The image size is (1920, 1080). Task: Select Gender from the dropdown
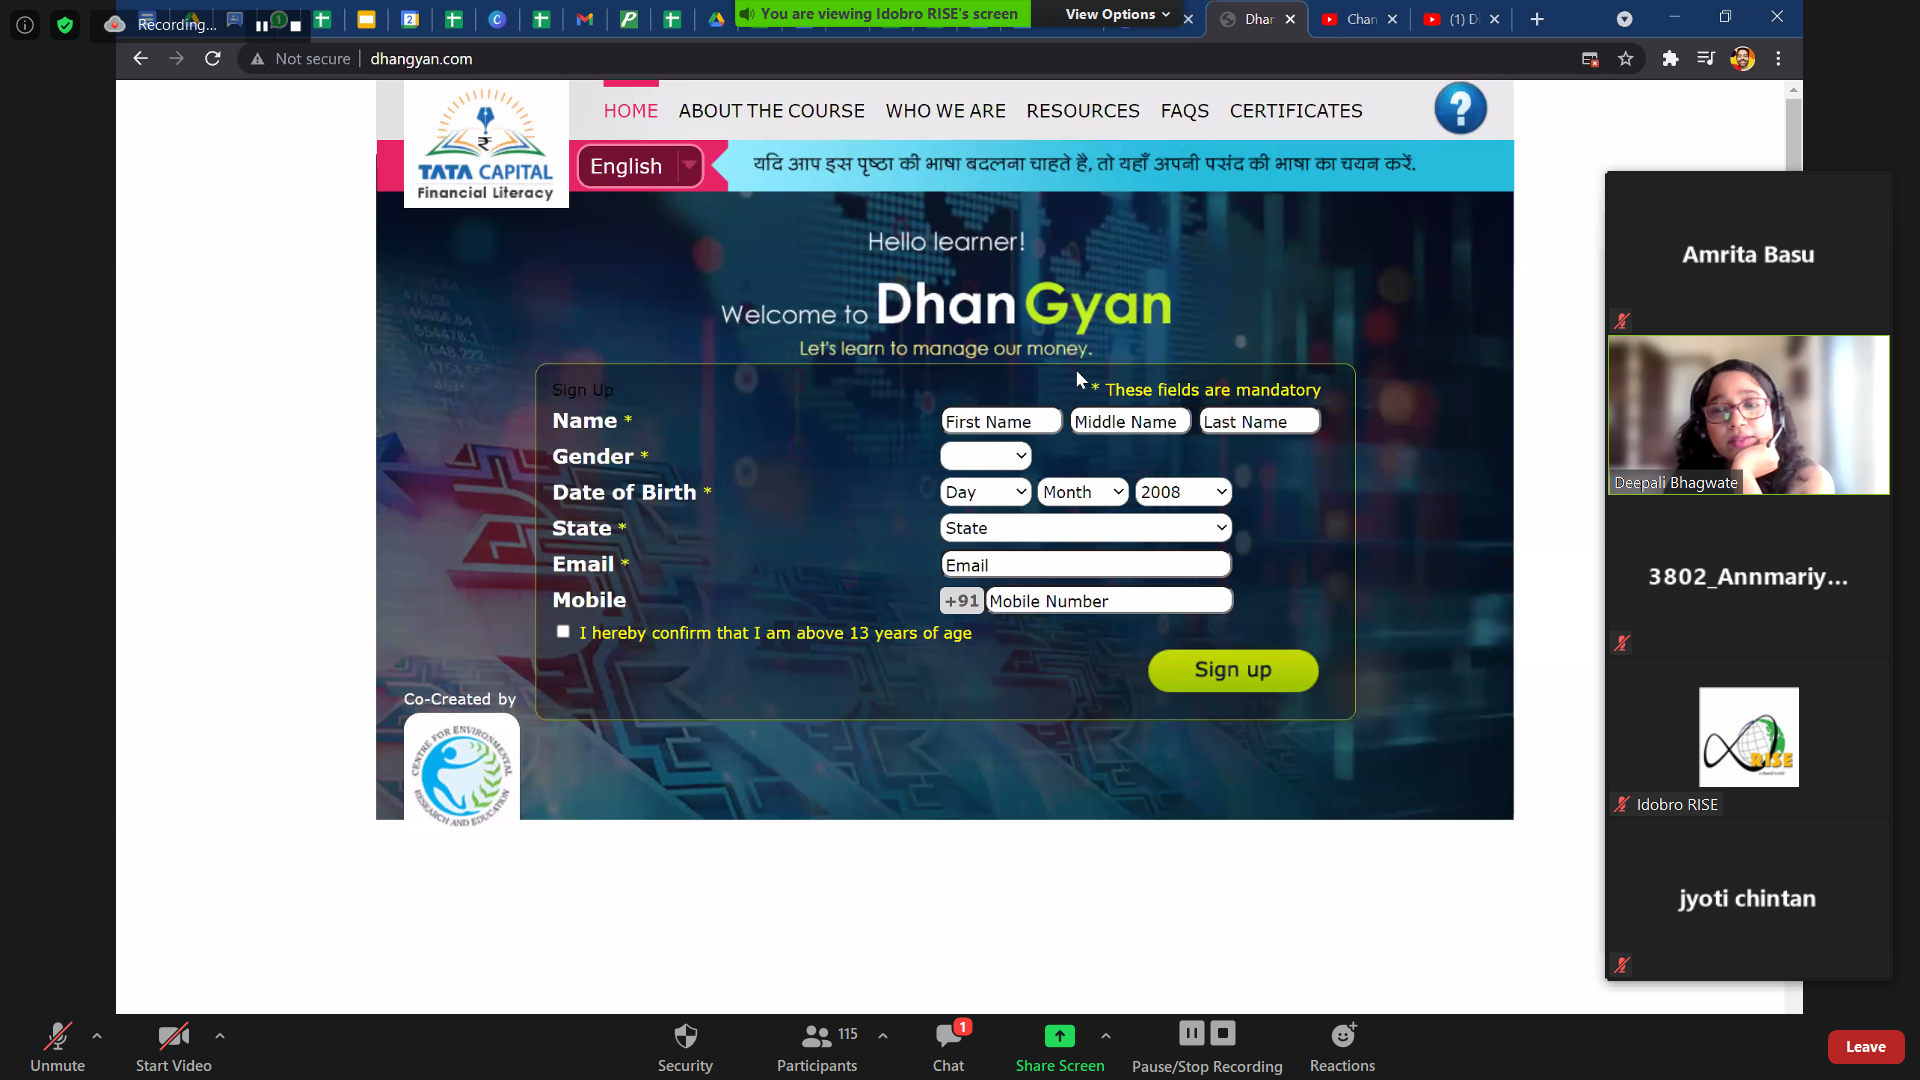coord(985,455)
